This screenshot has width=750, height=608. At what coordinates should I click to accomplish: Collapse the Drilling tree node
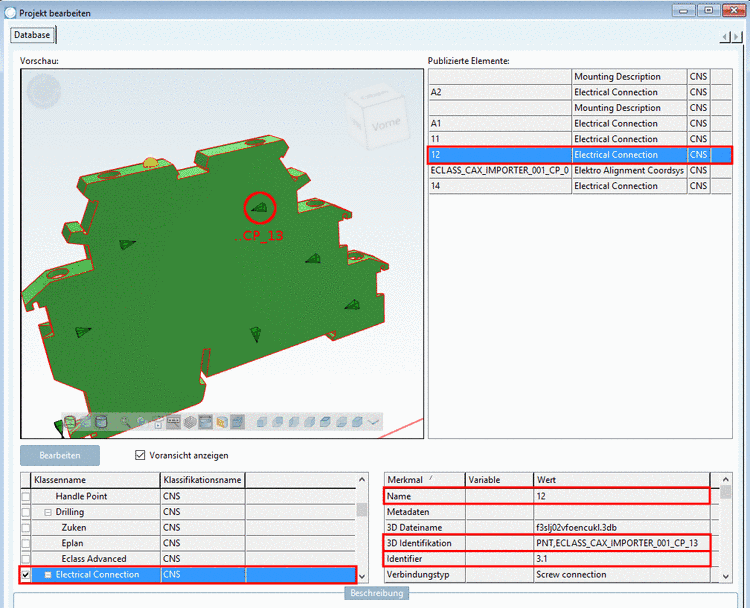pos(47,512)
